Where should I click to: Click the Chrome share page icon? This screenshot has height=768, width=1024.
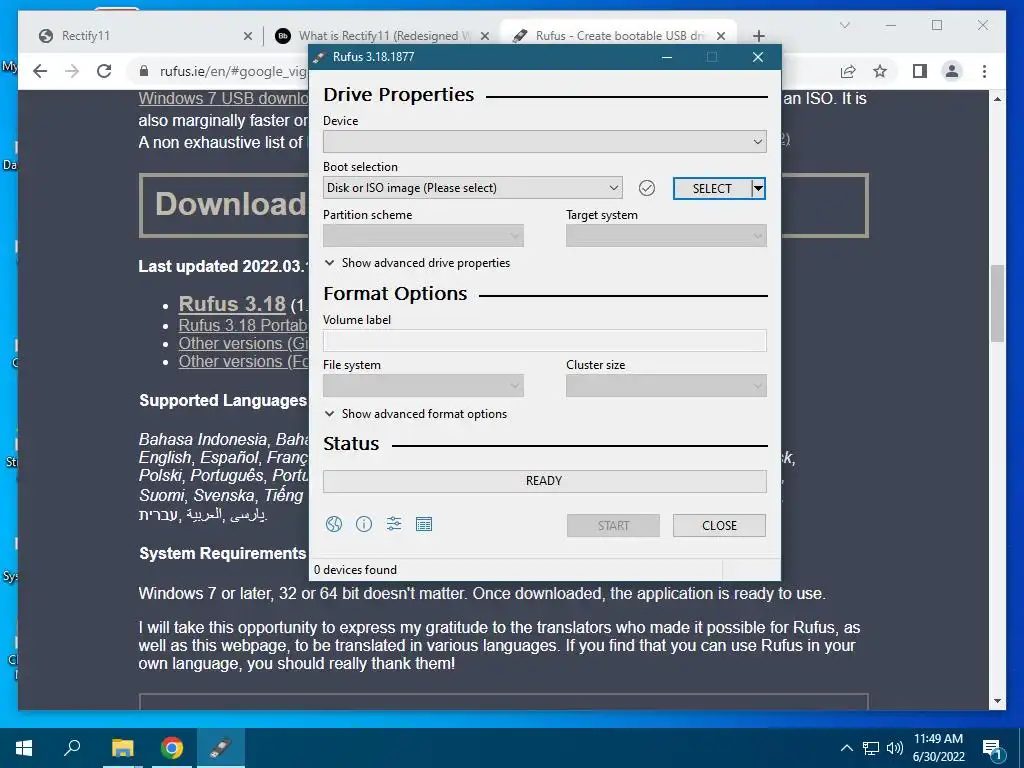848,71
